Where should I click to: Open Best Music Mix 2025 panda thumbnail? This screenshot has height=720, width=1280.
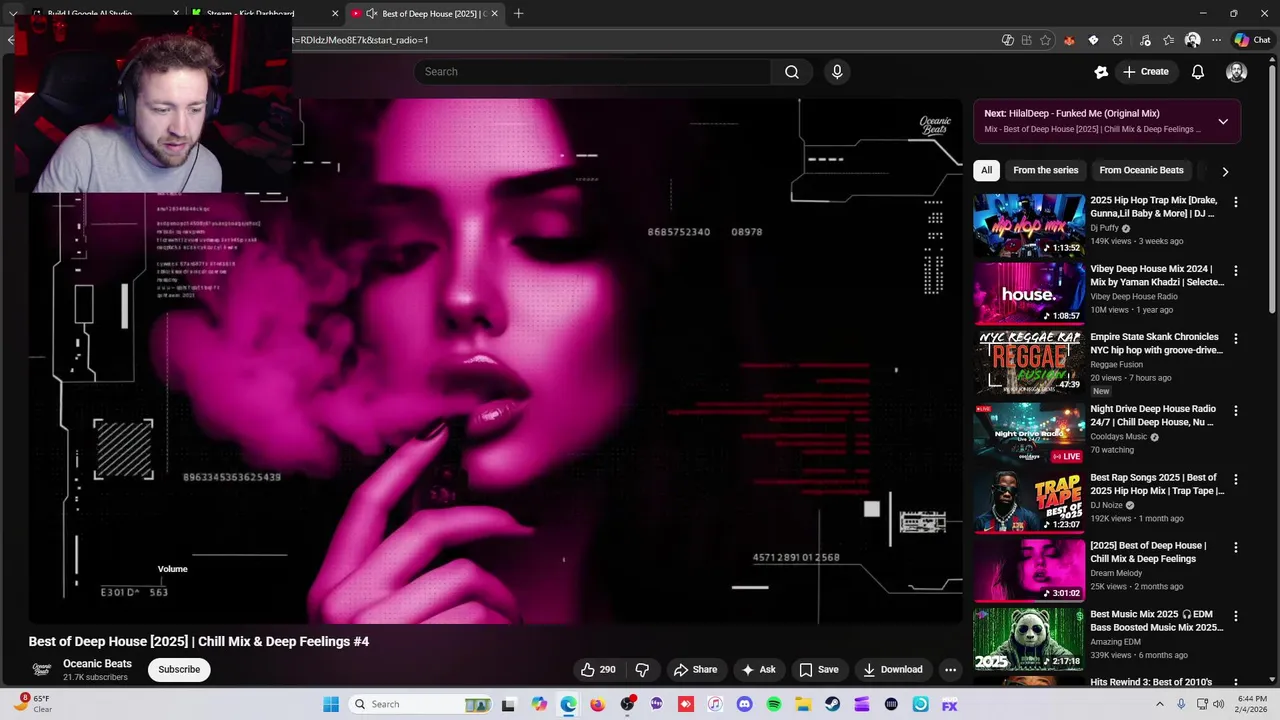point(1029,640)
